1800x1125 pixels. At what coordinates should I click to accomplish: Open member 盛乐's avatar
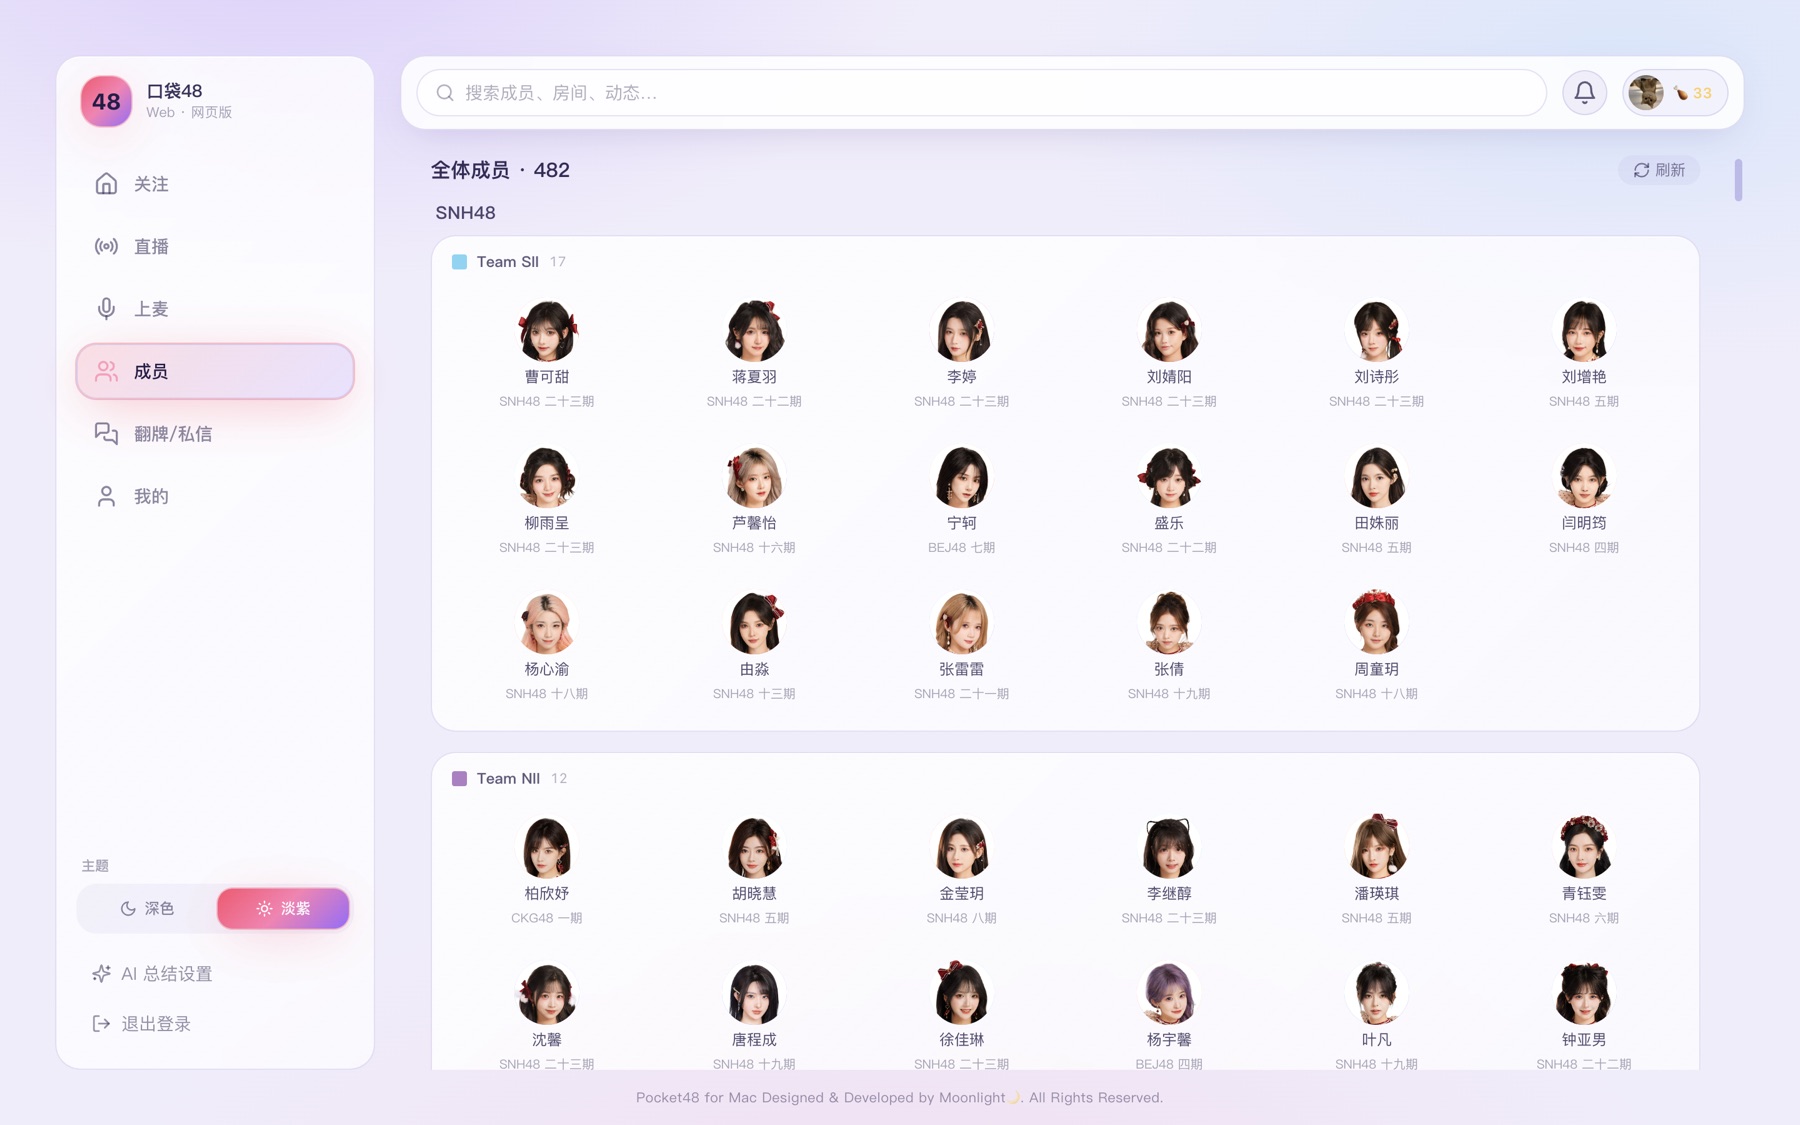(1169, 477)
